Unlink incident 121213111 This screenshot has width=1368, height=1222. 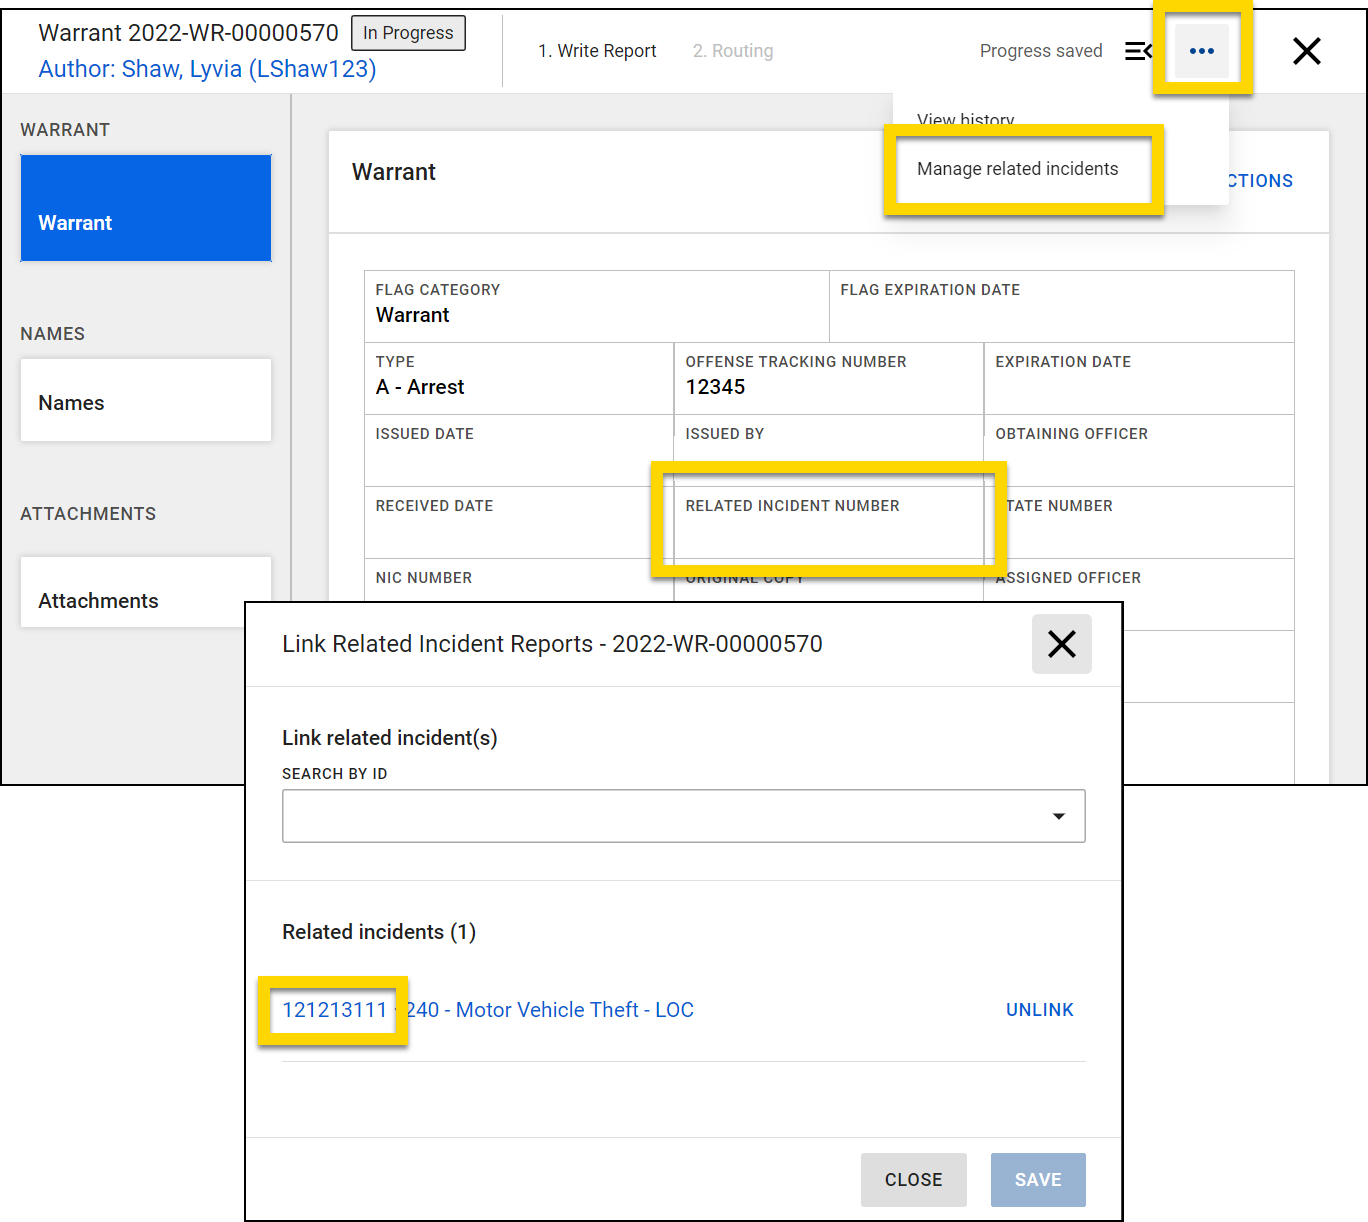click(x=1039, y=1009)
